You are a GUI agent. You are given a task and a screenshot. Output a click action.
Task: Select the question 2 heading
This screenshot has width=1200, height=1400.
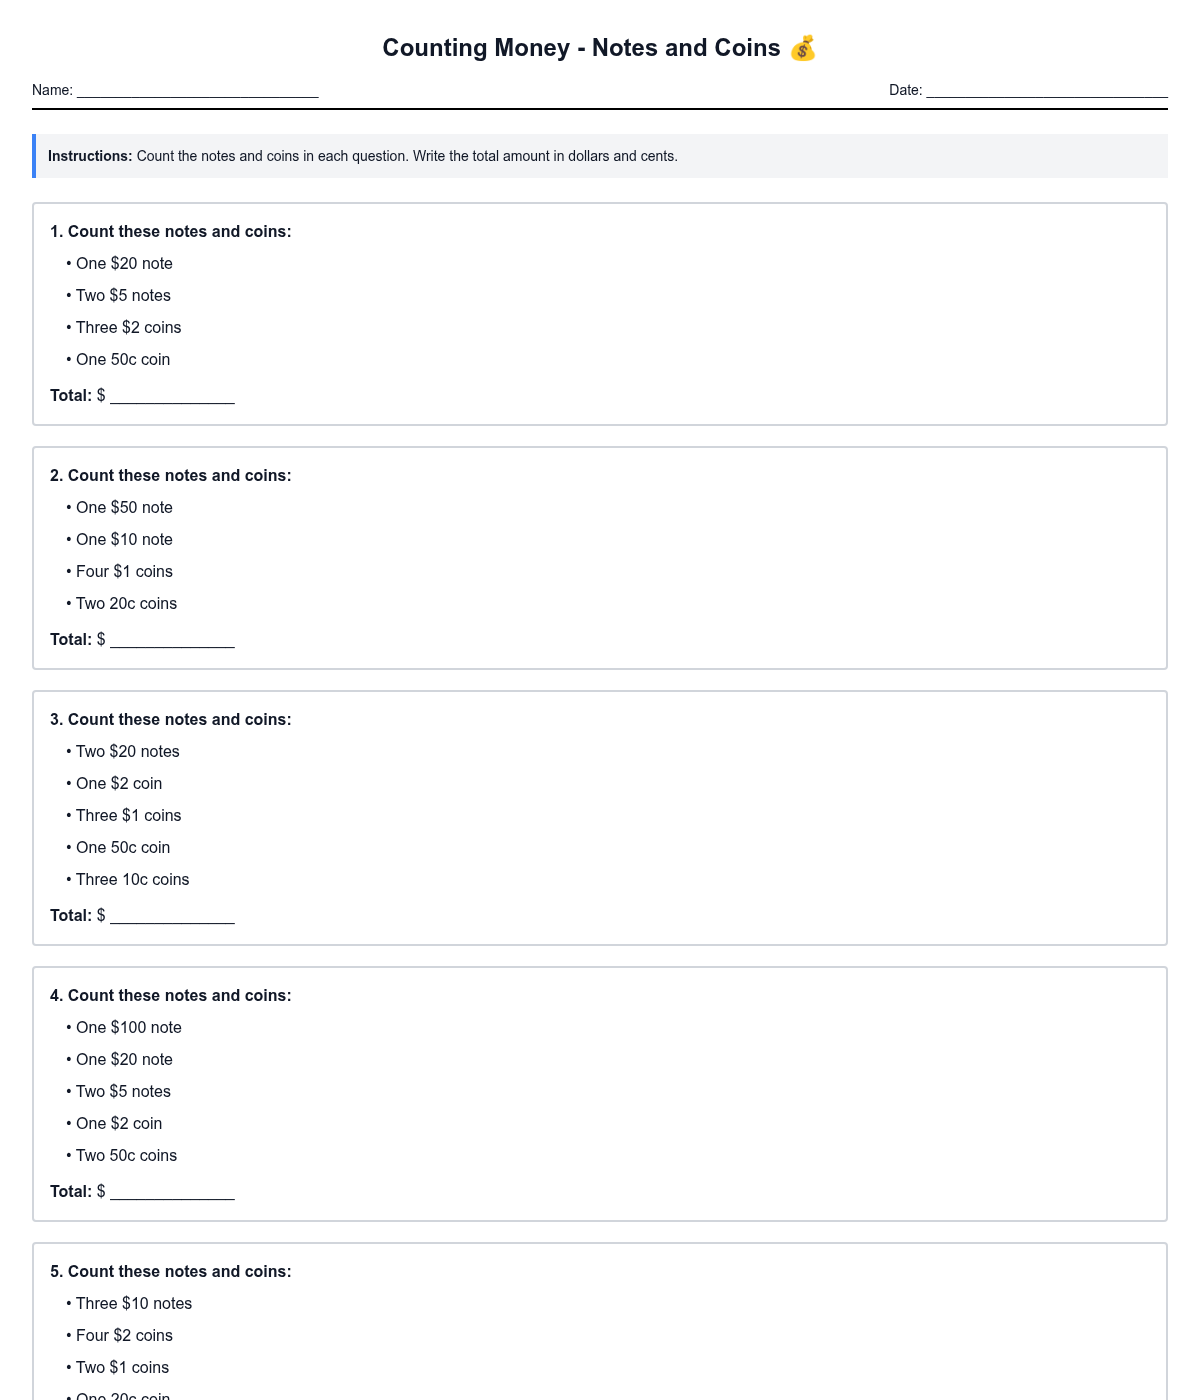[x=171, y=476]
